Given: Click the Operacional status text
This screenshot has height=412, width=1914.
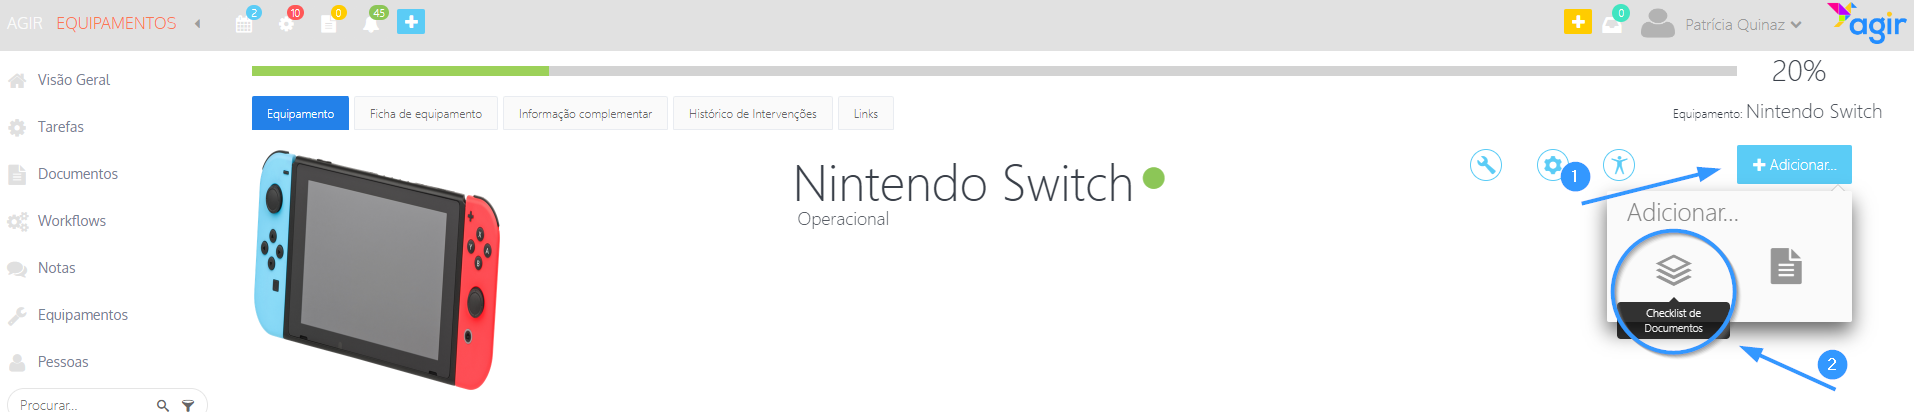Looking at the screenshot, I should click(x=843, y=219).
